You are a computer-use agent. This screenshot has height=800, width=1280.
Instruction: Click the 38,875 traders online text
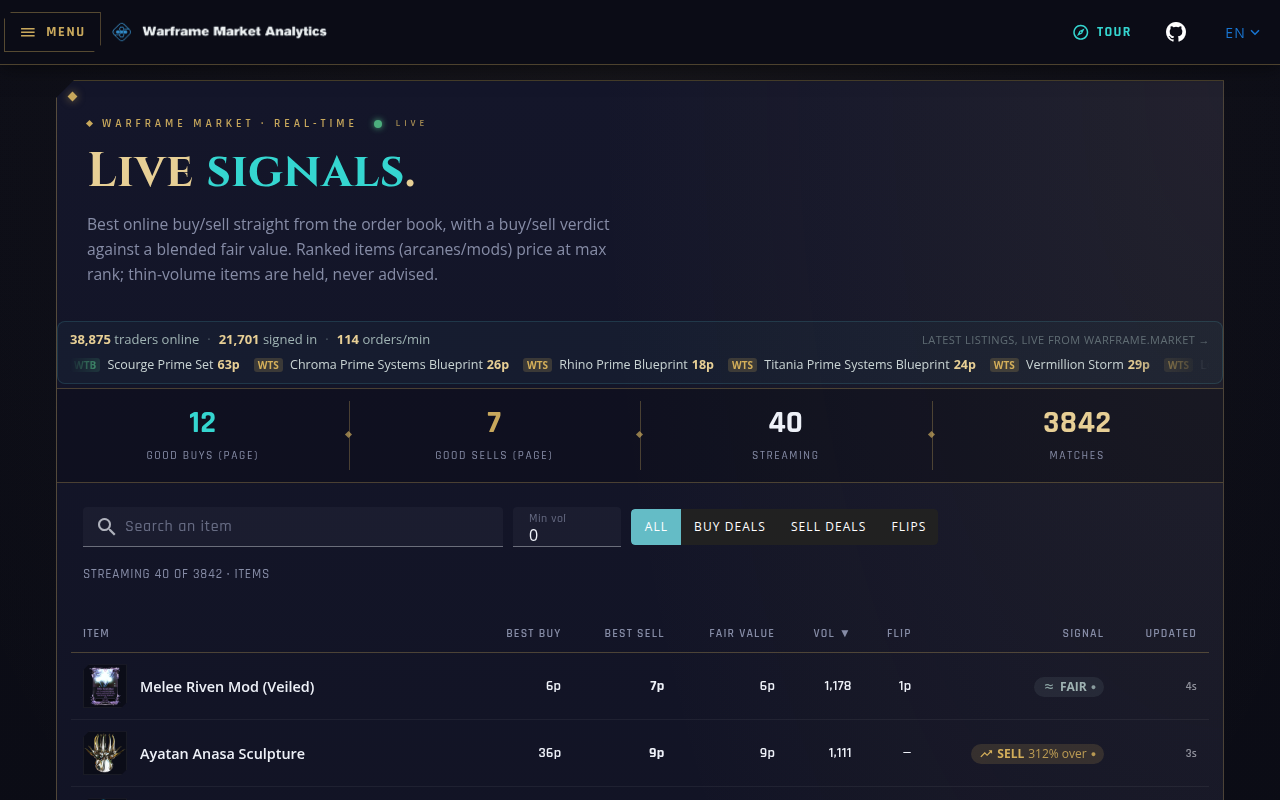coord(134,340)
